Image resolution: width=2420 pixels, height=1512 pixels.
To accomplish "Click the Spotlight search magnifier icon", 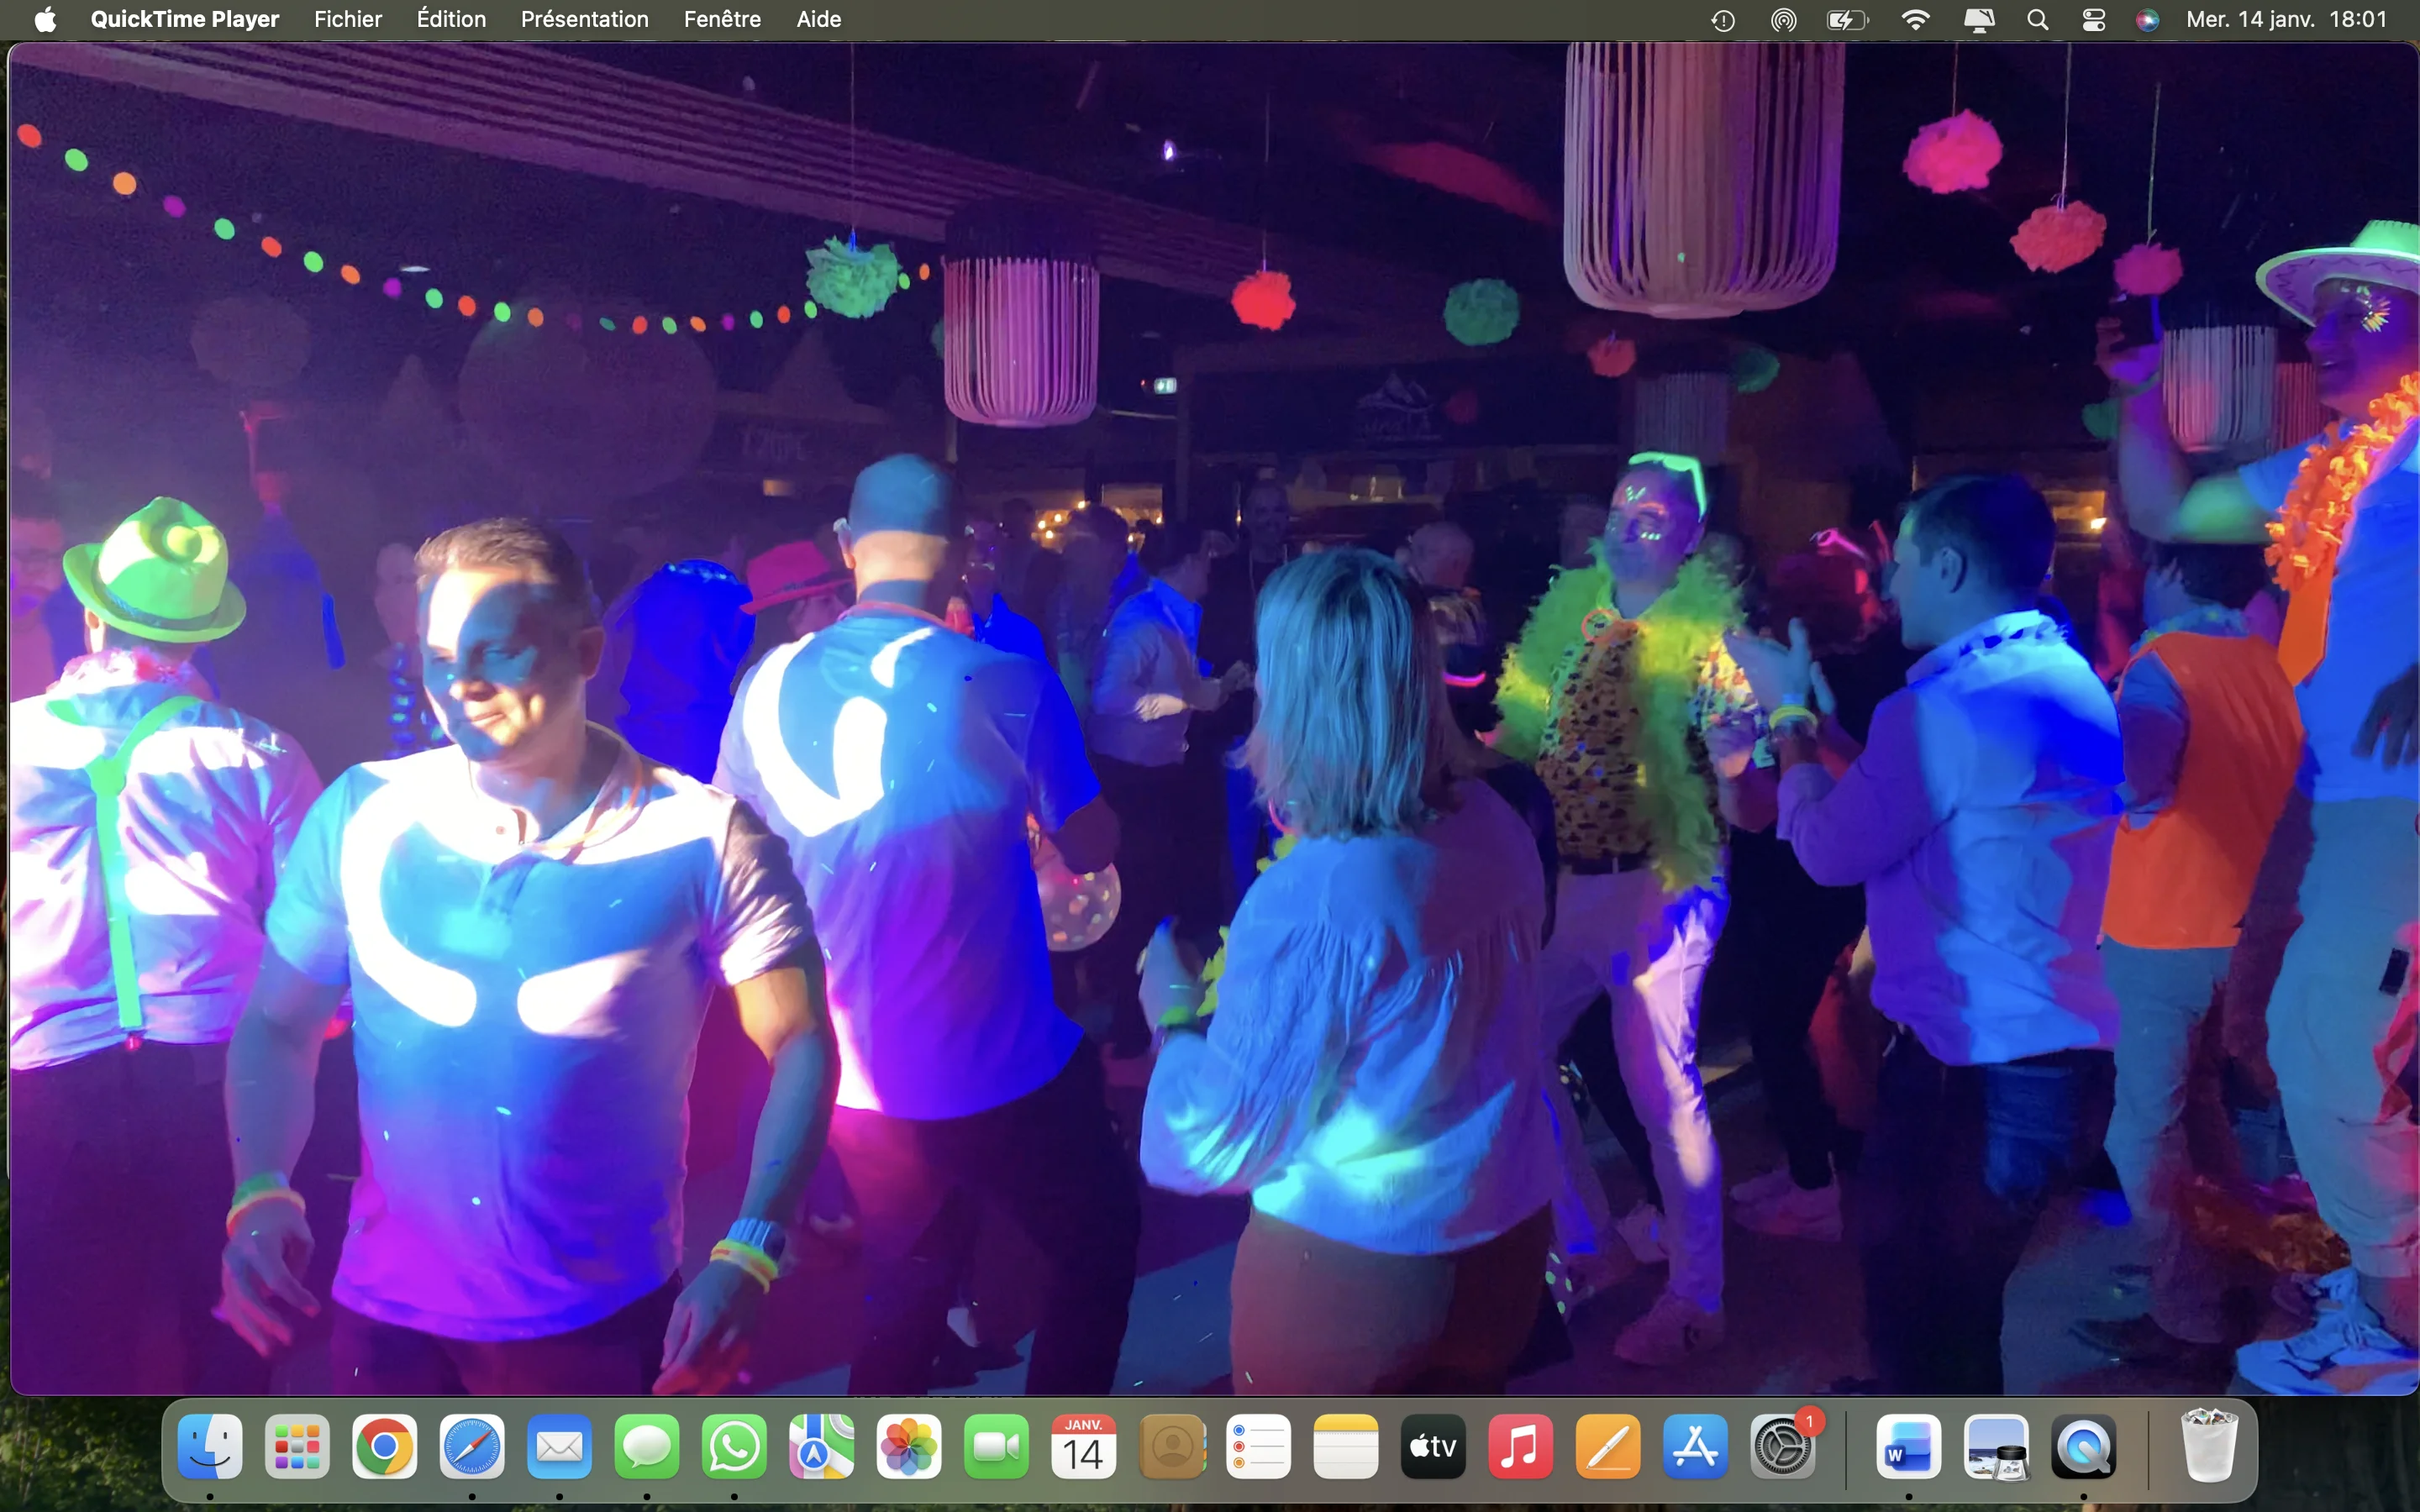I will pyautogui.click(x=2037, y=19).
